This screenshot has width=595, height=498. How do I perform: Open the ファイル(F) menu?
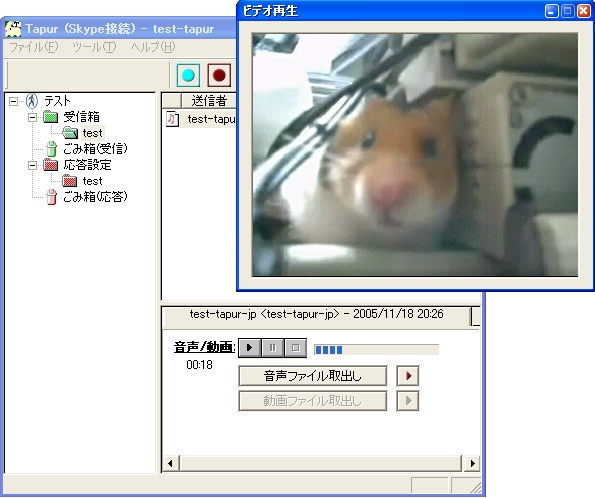click(33, 47)
